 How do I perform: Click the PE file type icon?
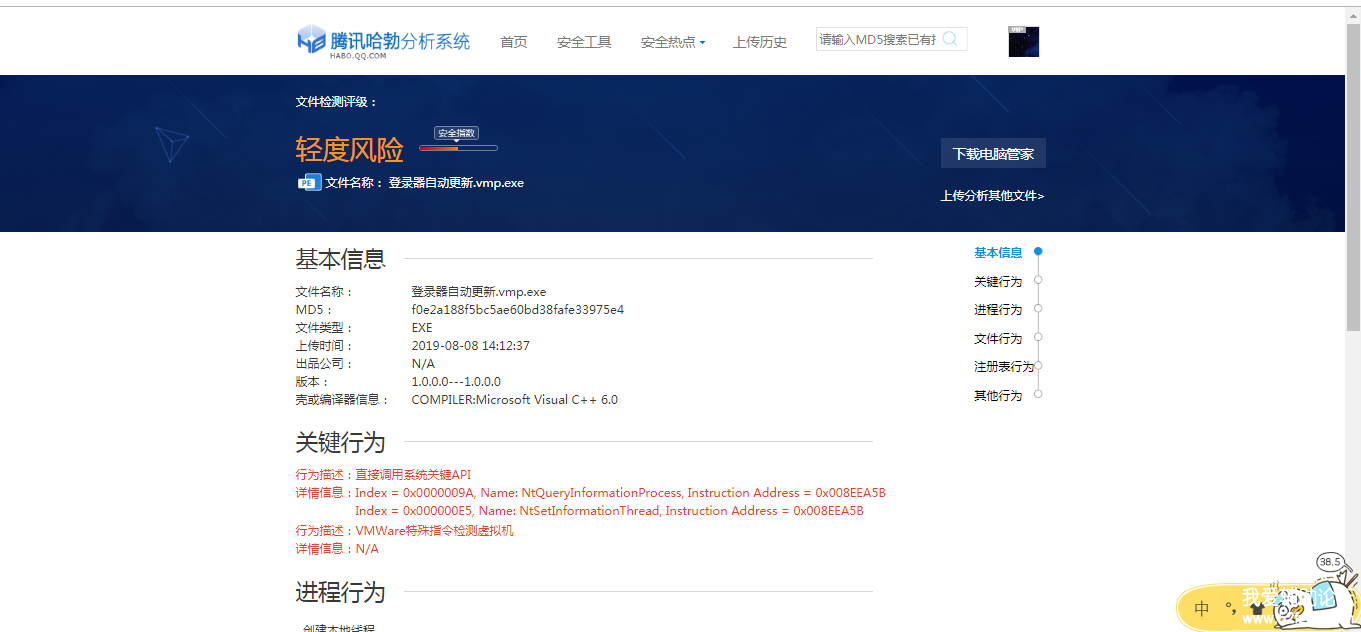pyautogui.click(x=309, y=182)
